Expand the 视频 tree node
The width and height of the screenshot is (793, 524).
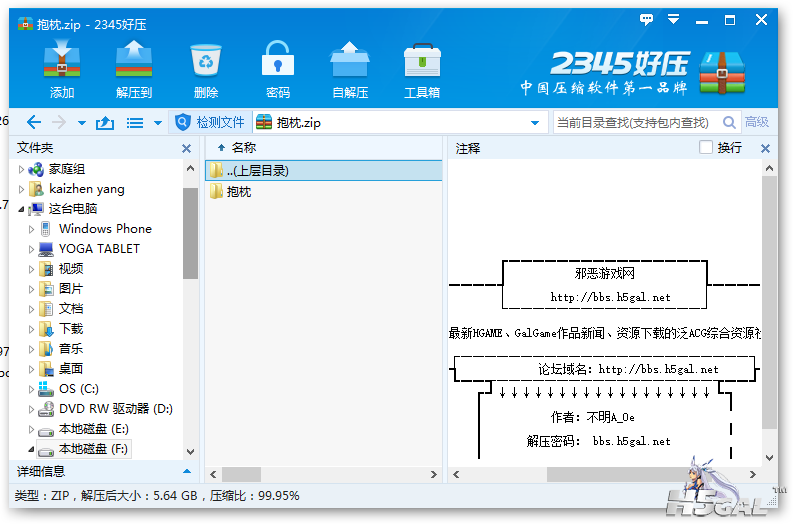31,269
